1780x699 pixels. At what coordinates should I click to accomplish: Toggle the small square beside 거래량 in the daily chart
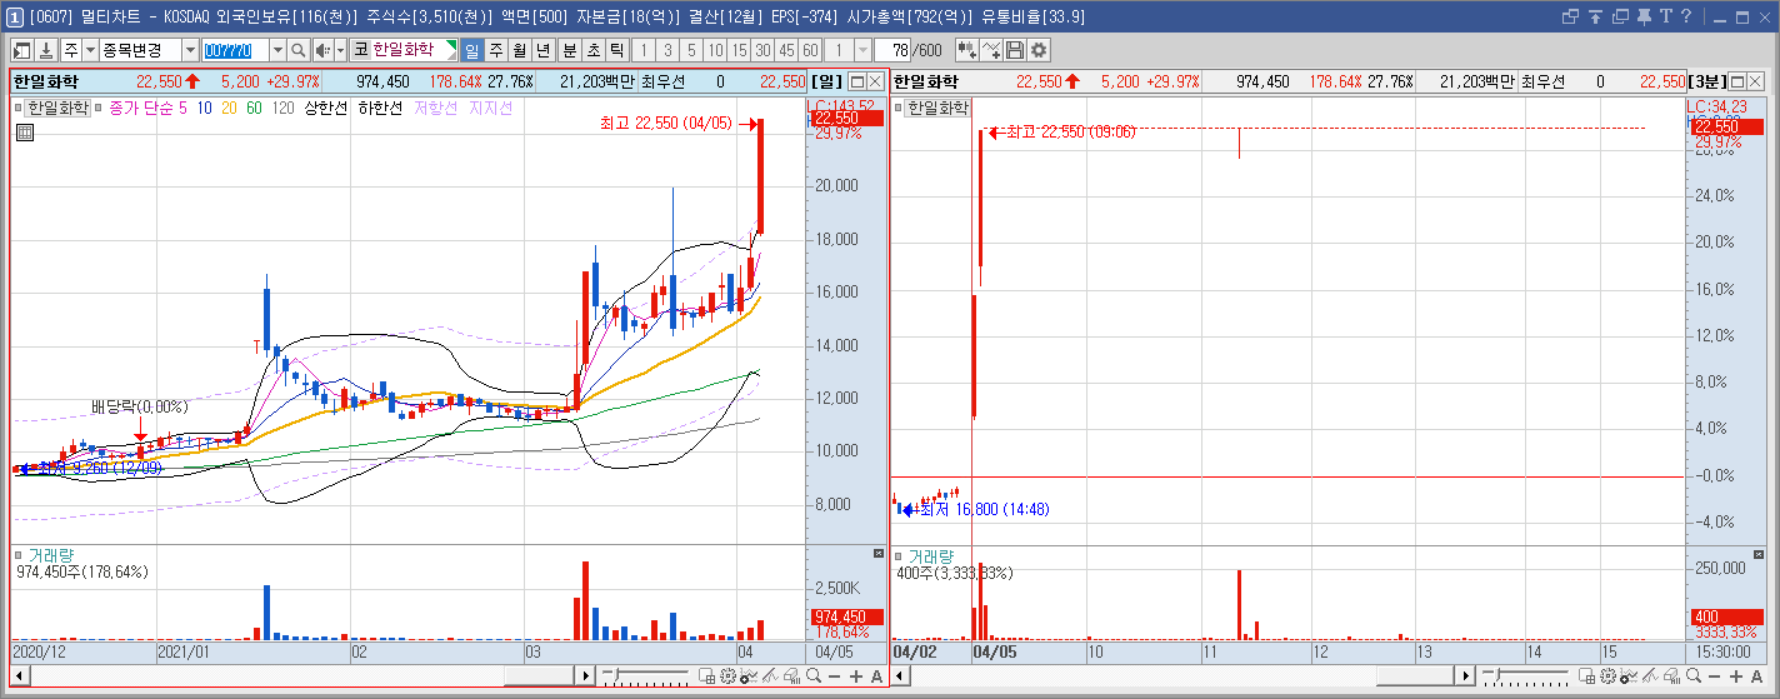coord(18,555)
